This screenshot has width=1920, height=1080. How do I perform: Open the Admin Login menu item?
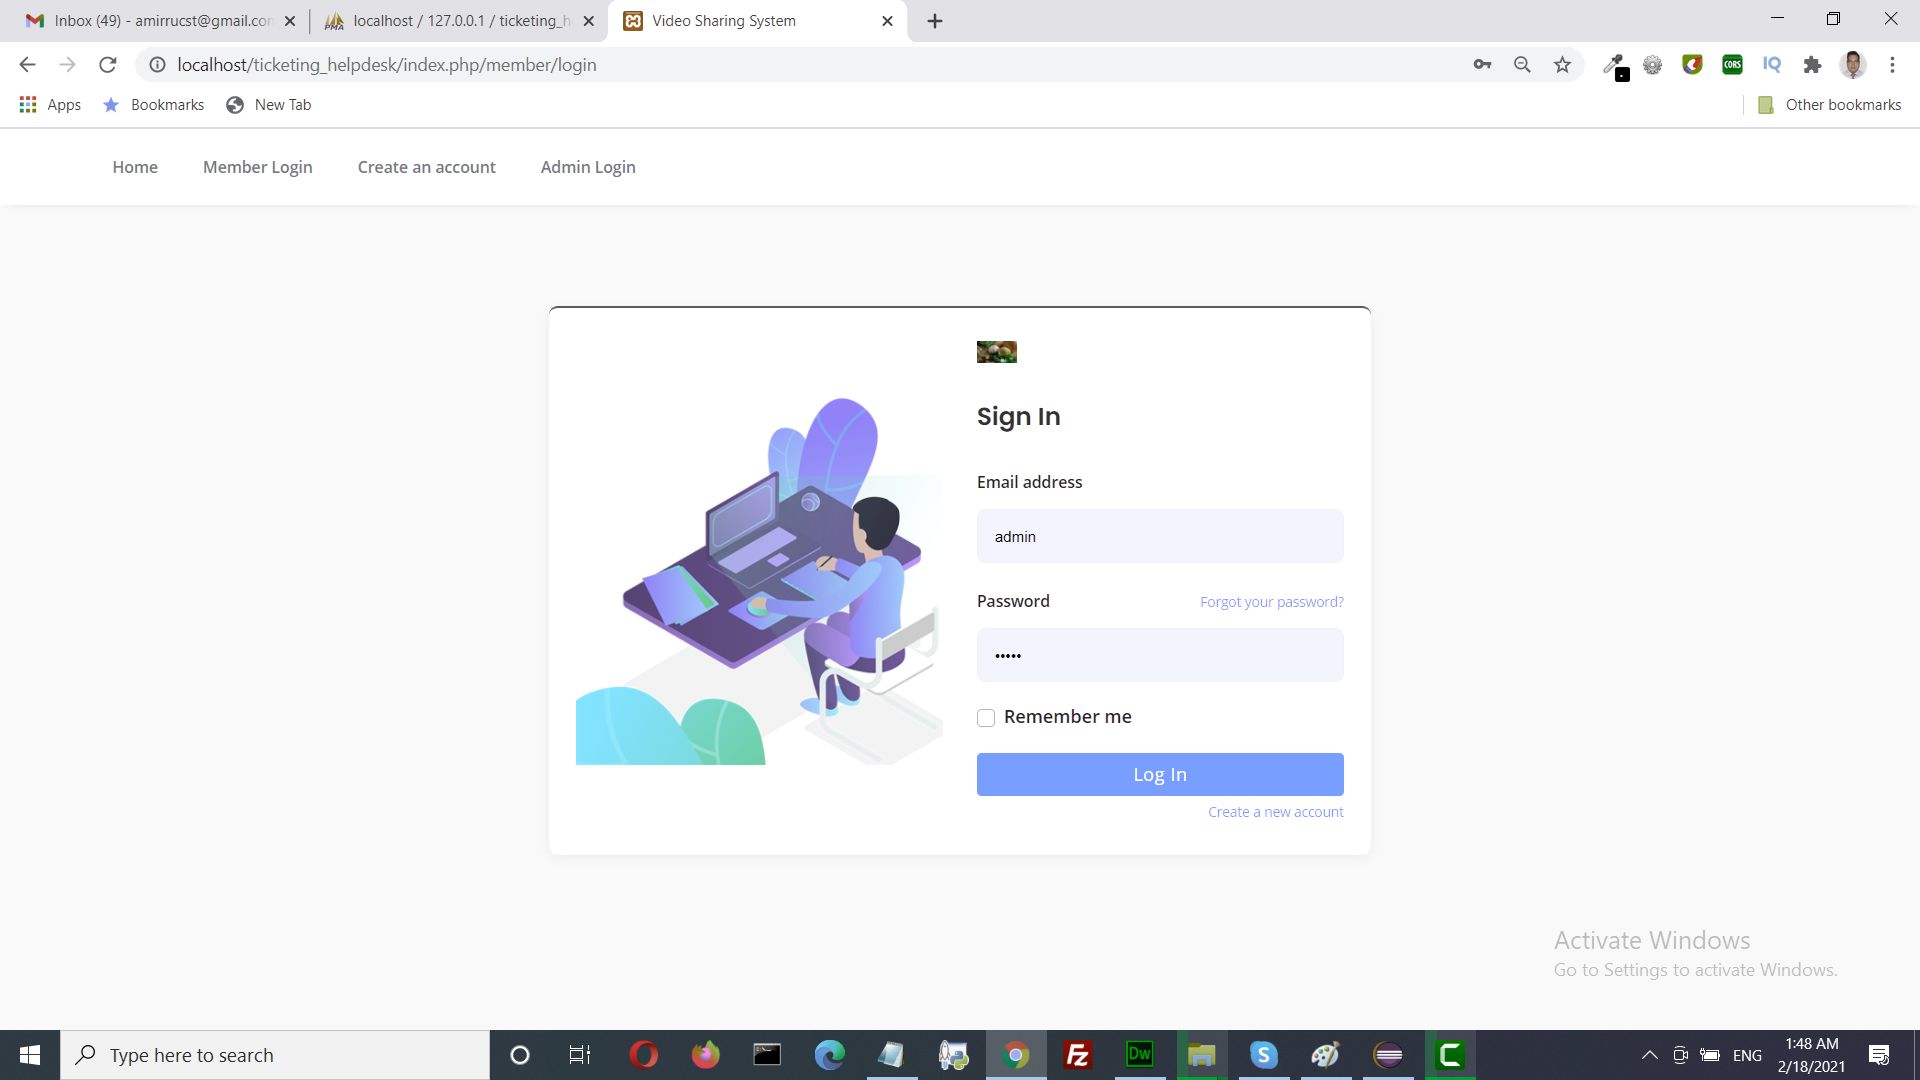pyautogui.click(x=588, y=167)
